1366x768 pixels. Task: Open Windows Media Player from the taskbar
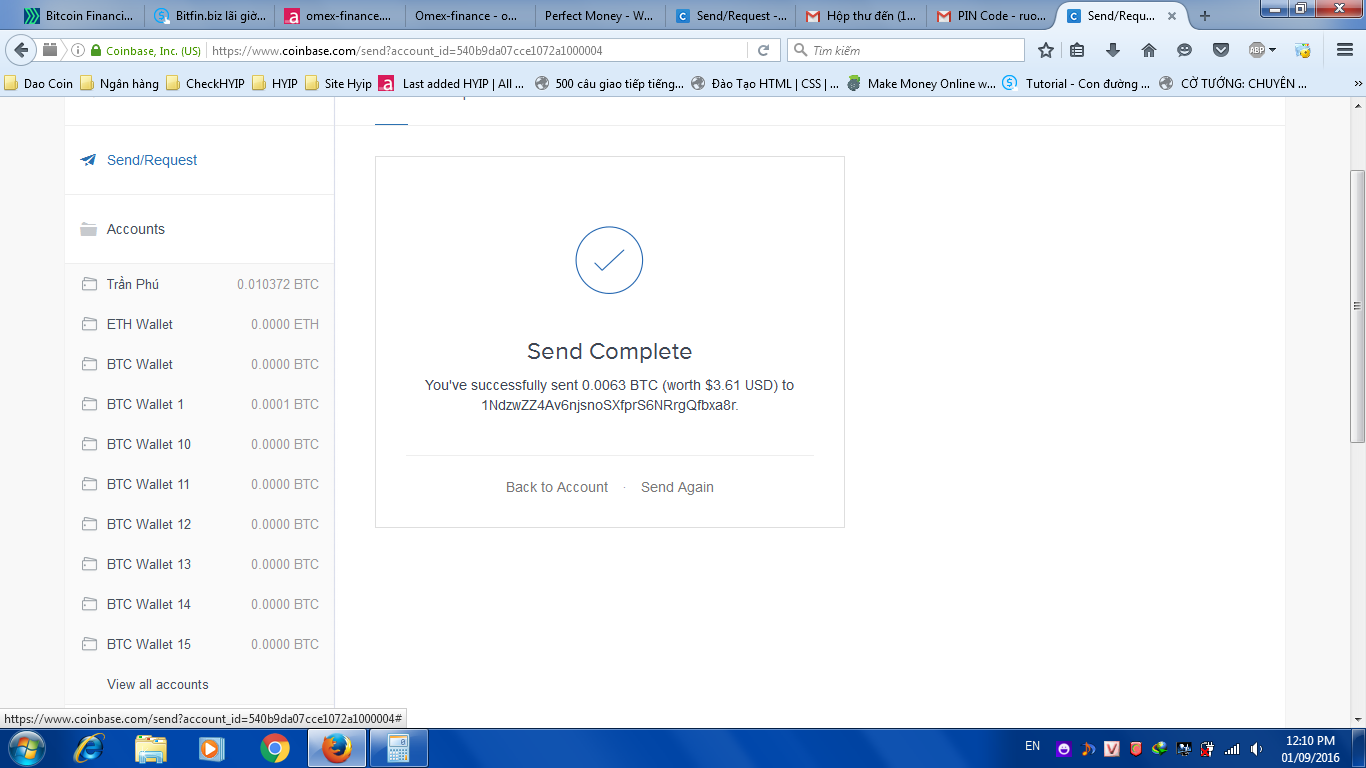[212, 748]
